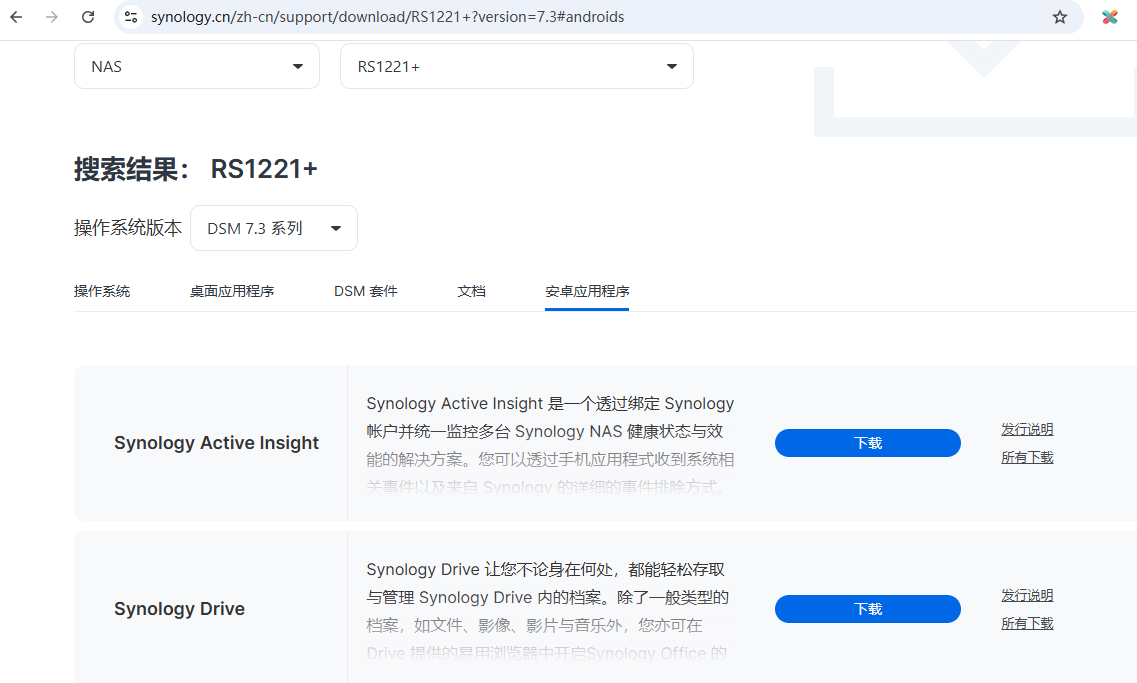Image resolution: width=1137 pixels, height=683 pixels.
Task: Download Synology Active Insight
Action: 867,443
